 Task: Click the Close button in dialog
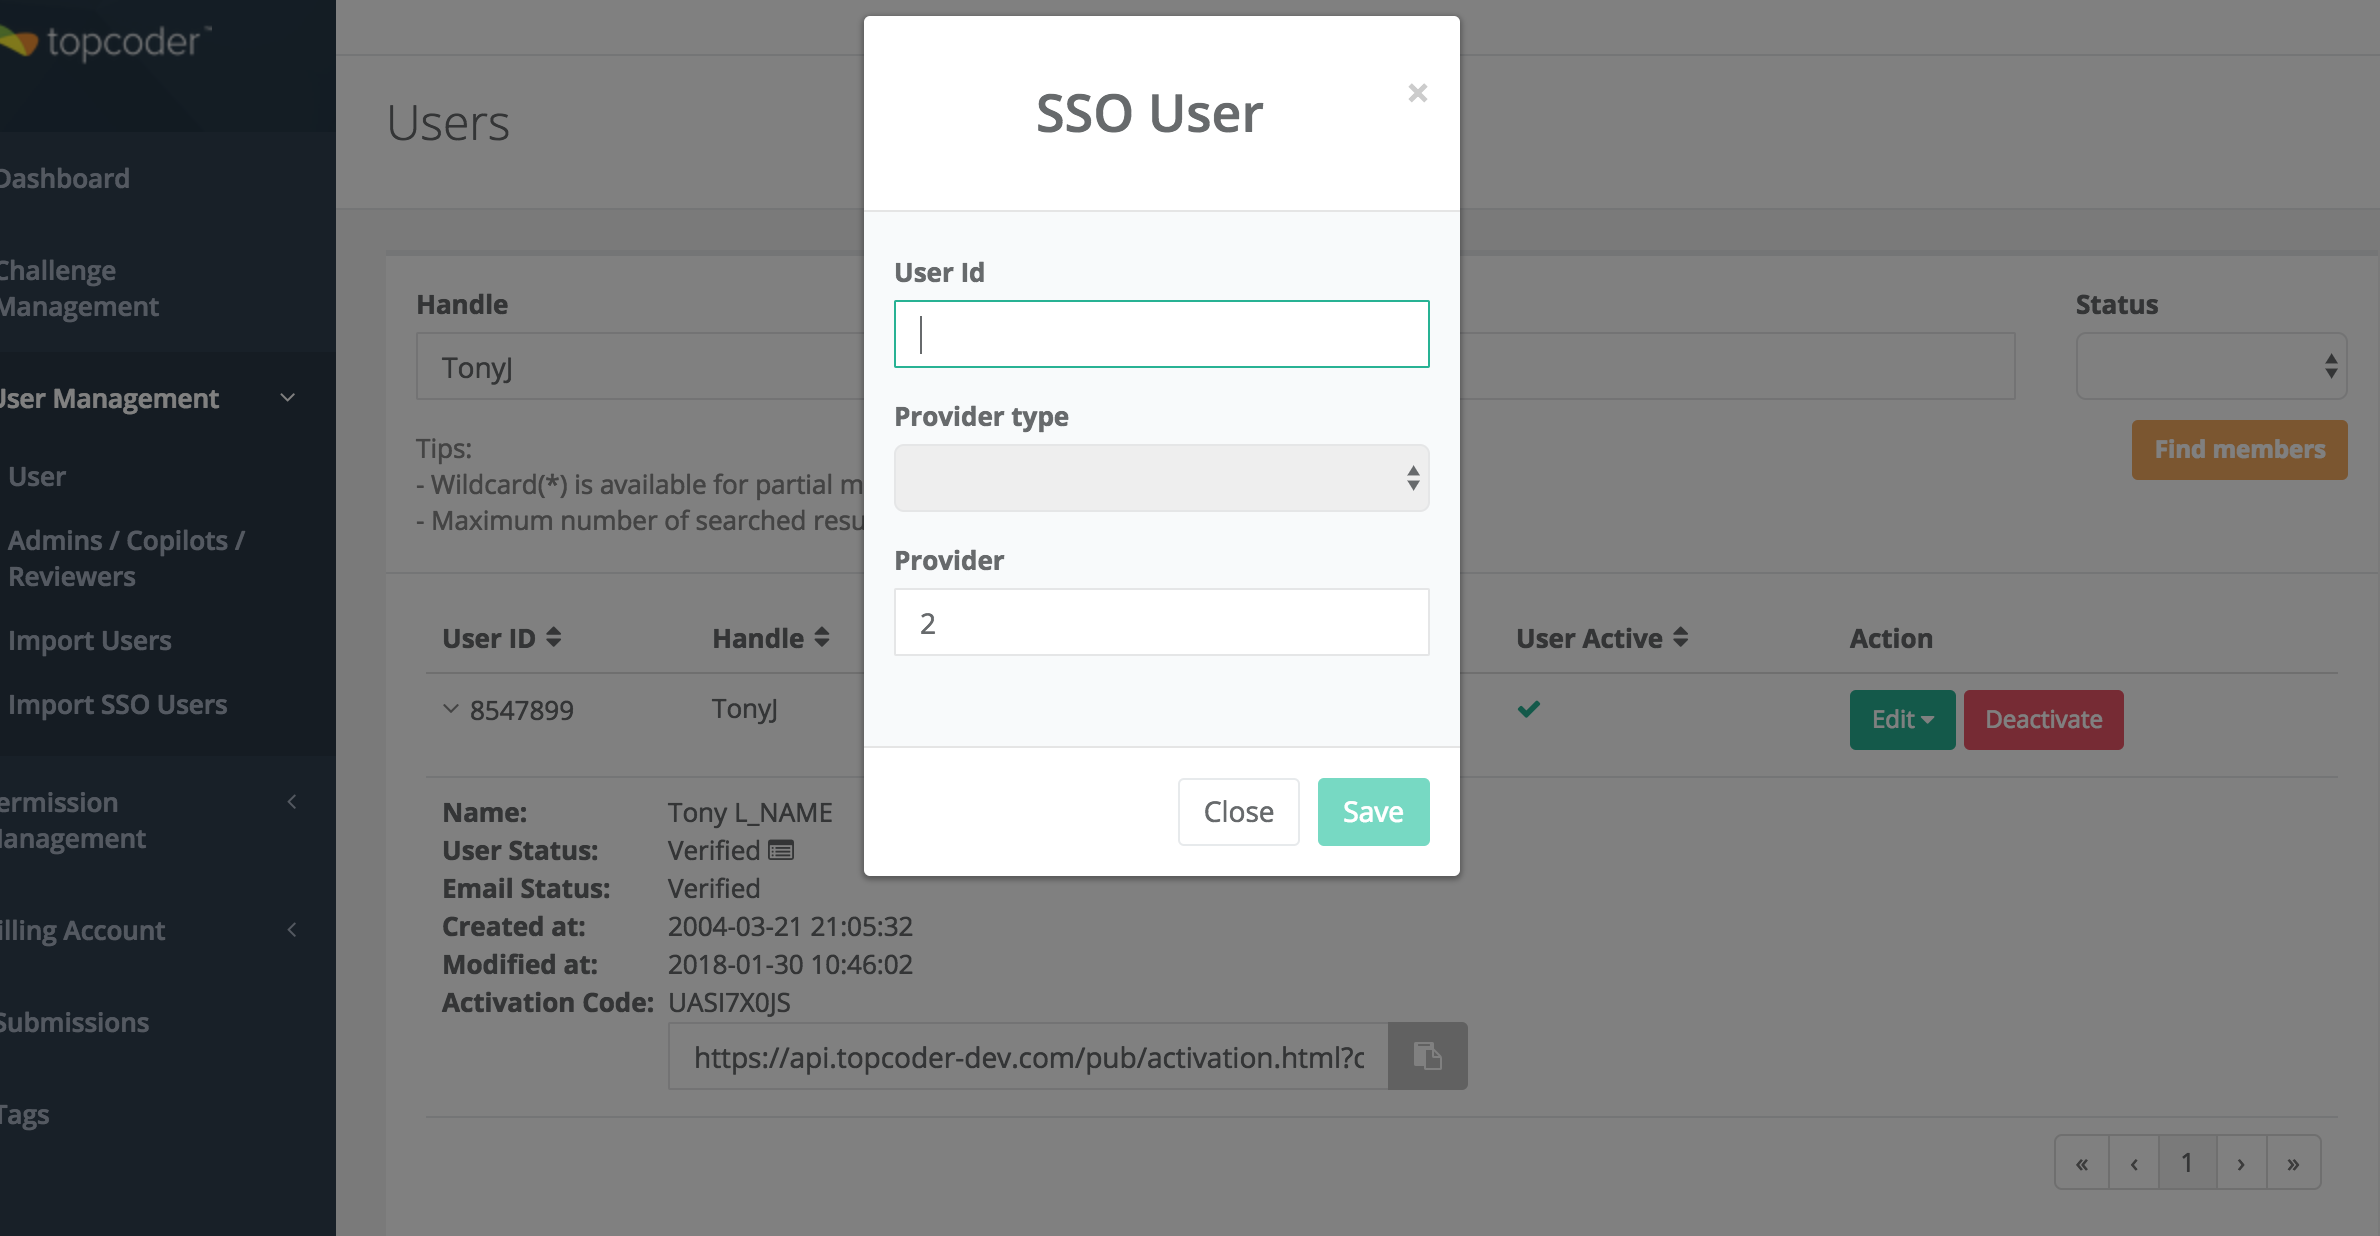[x=1238, y=812]
